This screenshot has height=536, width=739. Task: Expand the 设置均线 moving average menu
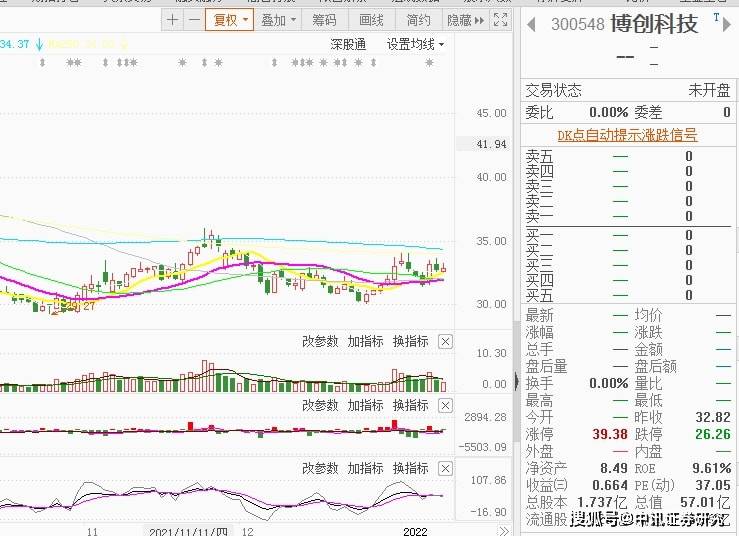(415, 45)
